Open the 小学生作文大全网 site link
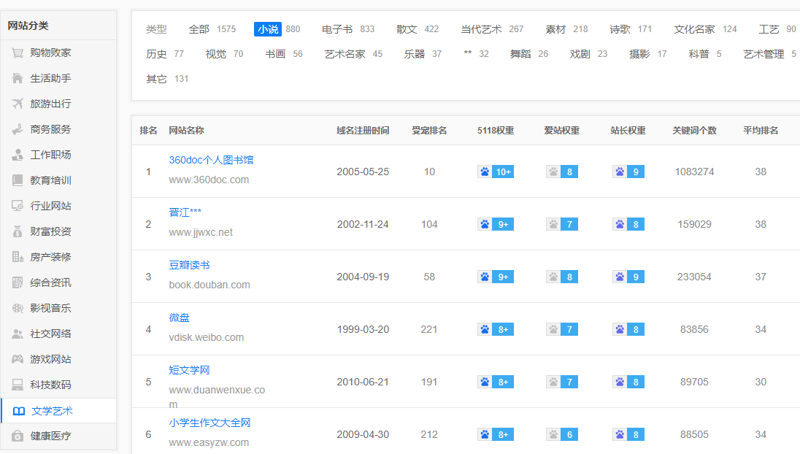This screenshot has width=800, height=454. [x=210, y=422]
